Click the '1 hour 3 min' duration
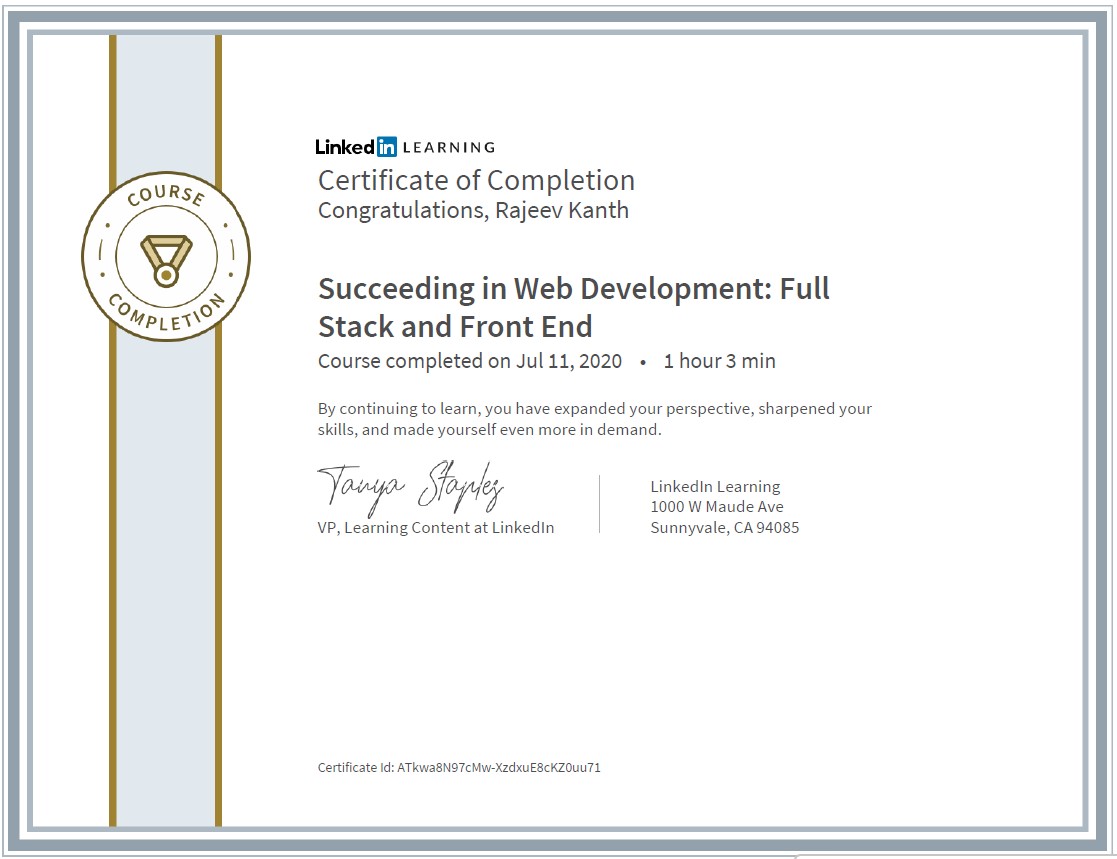Image resolution: width=1117 pixels, height=859 pixels. [x=719, y=361]
